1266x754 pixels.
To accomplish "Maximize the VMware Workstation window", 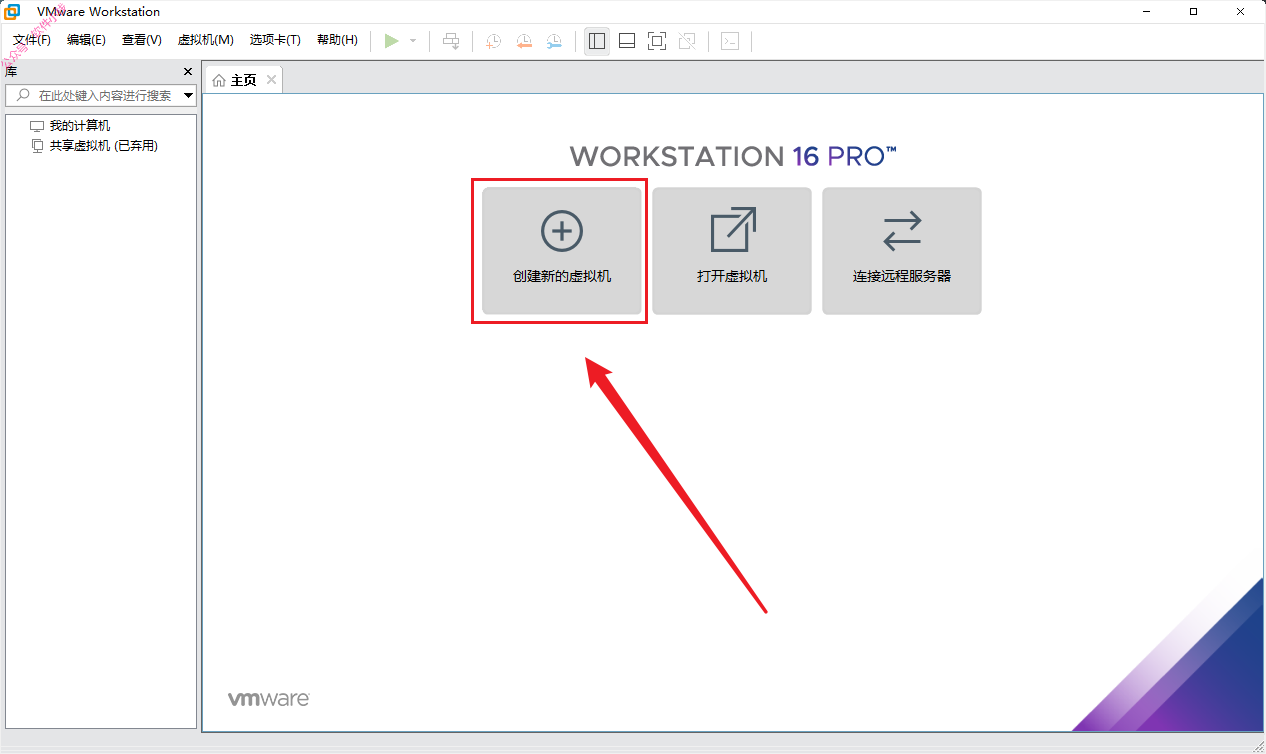I will tap(1193, 12).
